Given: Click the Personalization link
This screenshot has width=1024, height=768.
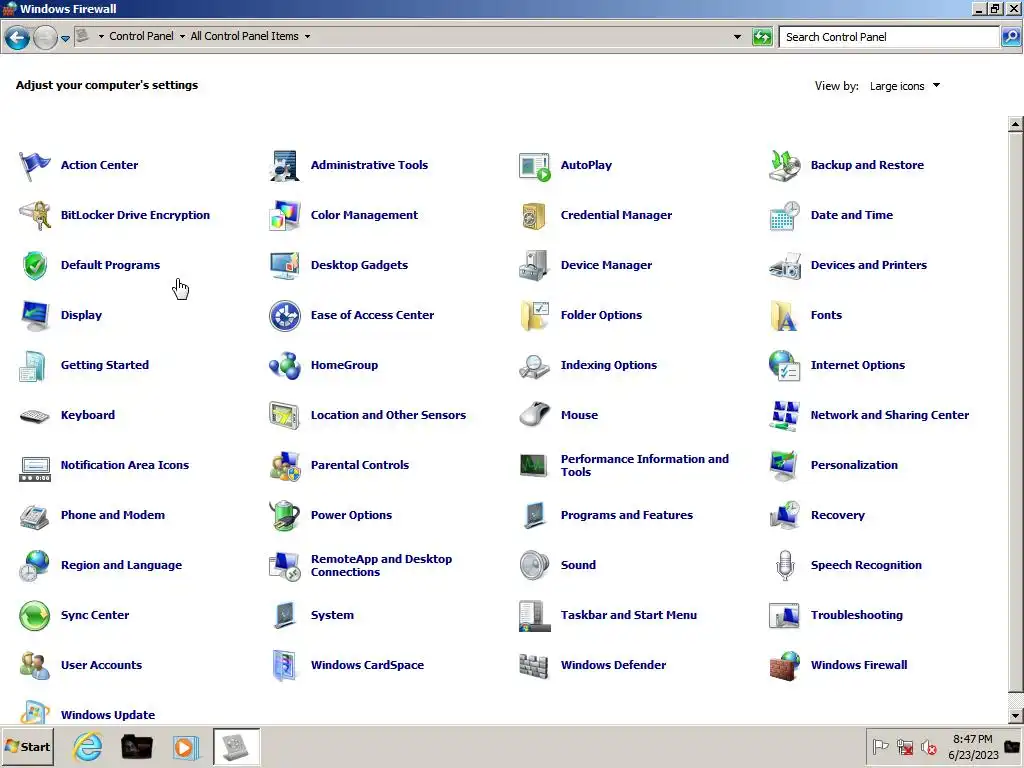Looking at the screenshot, I should [854, 465].
